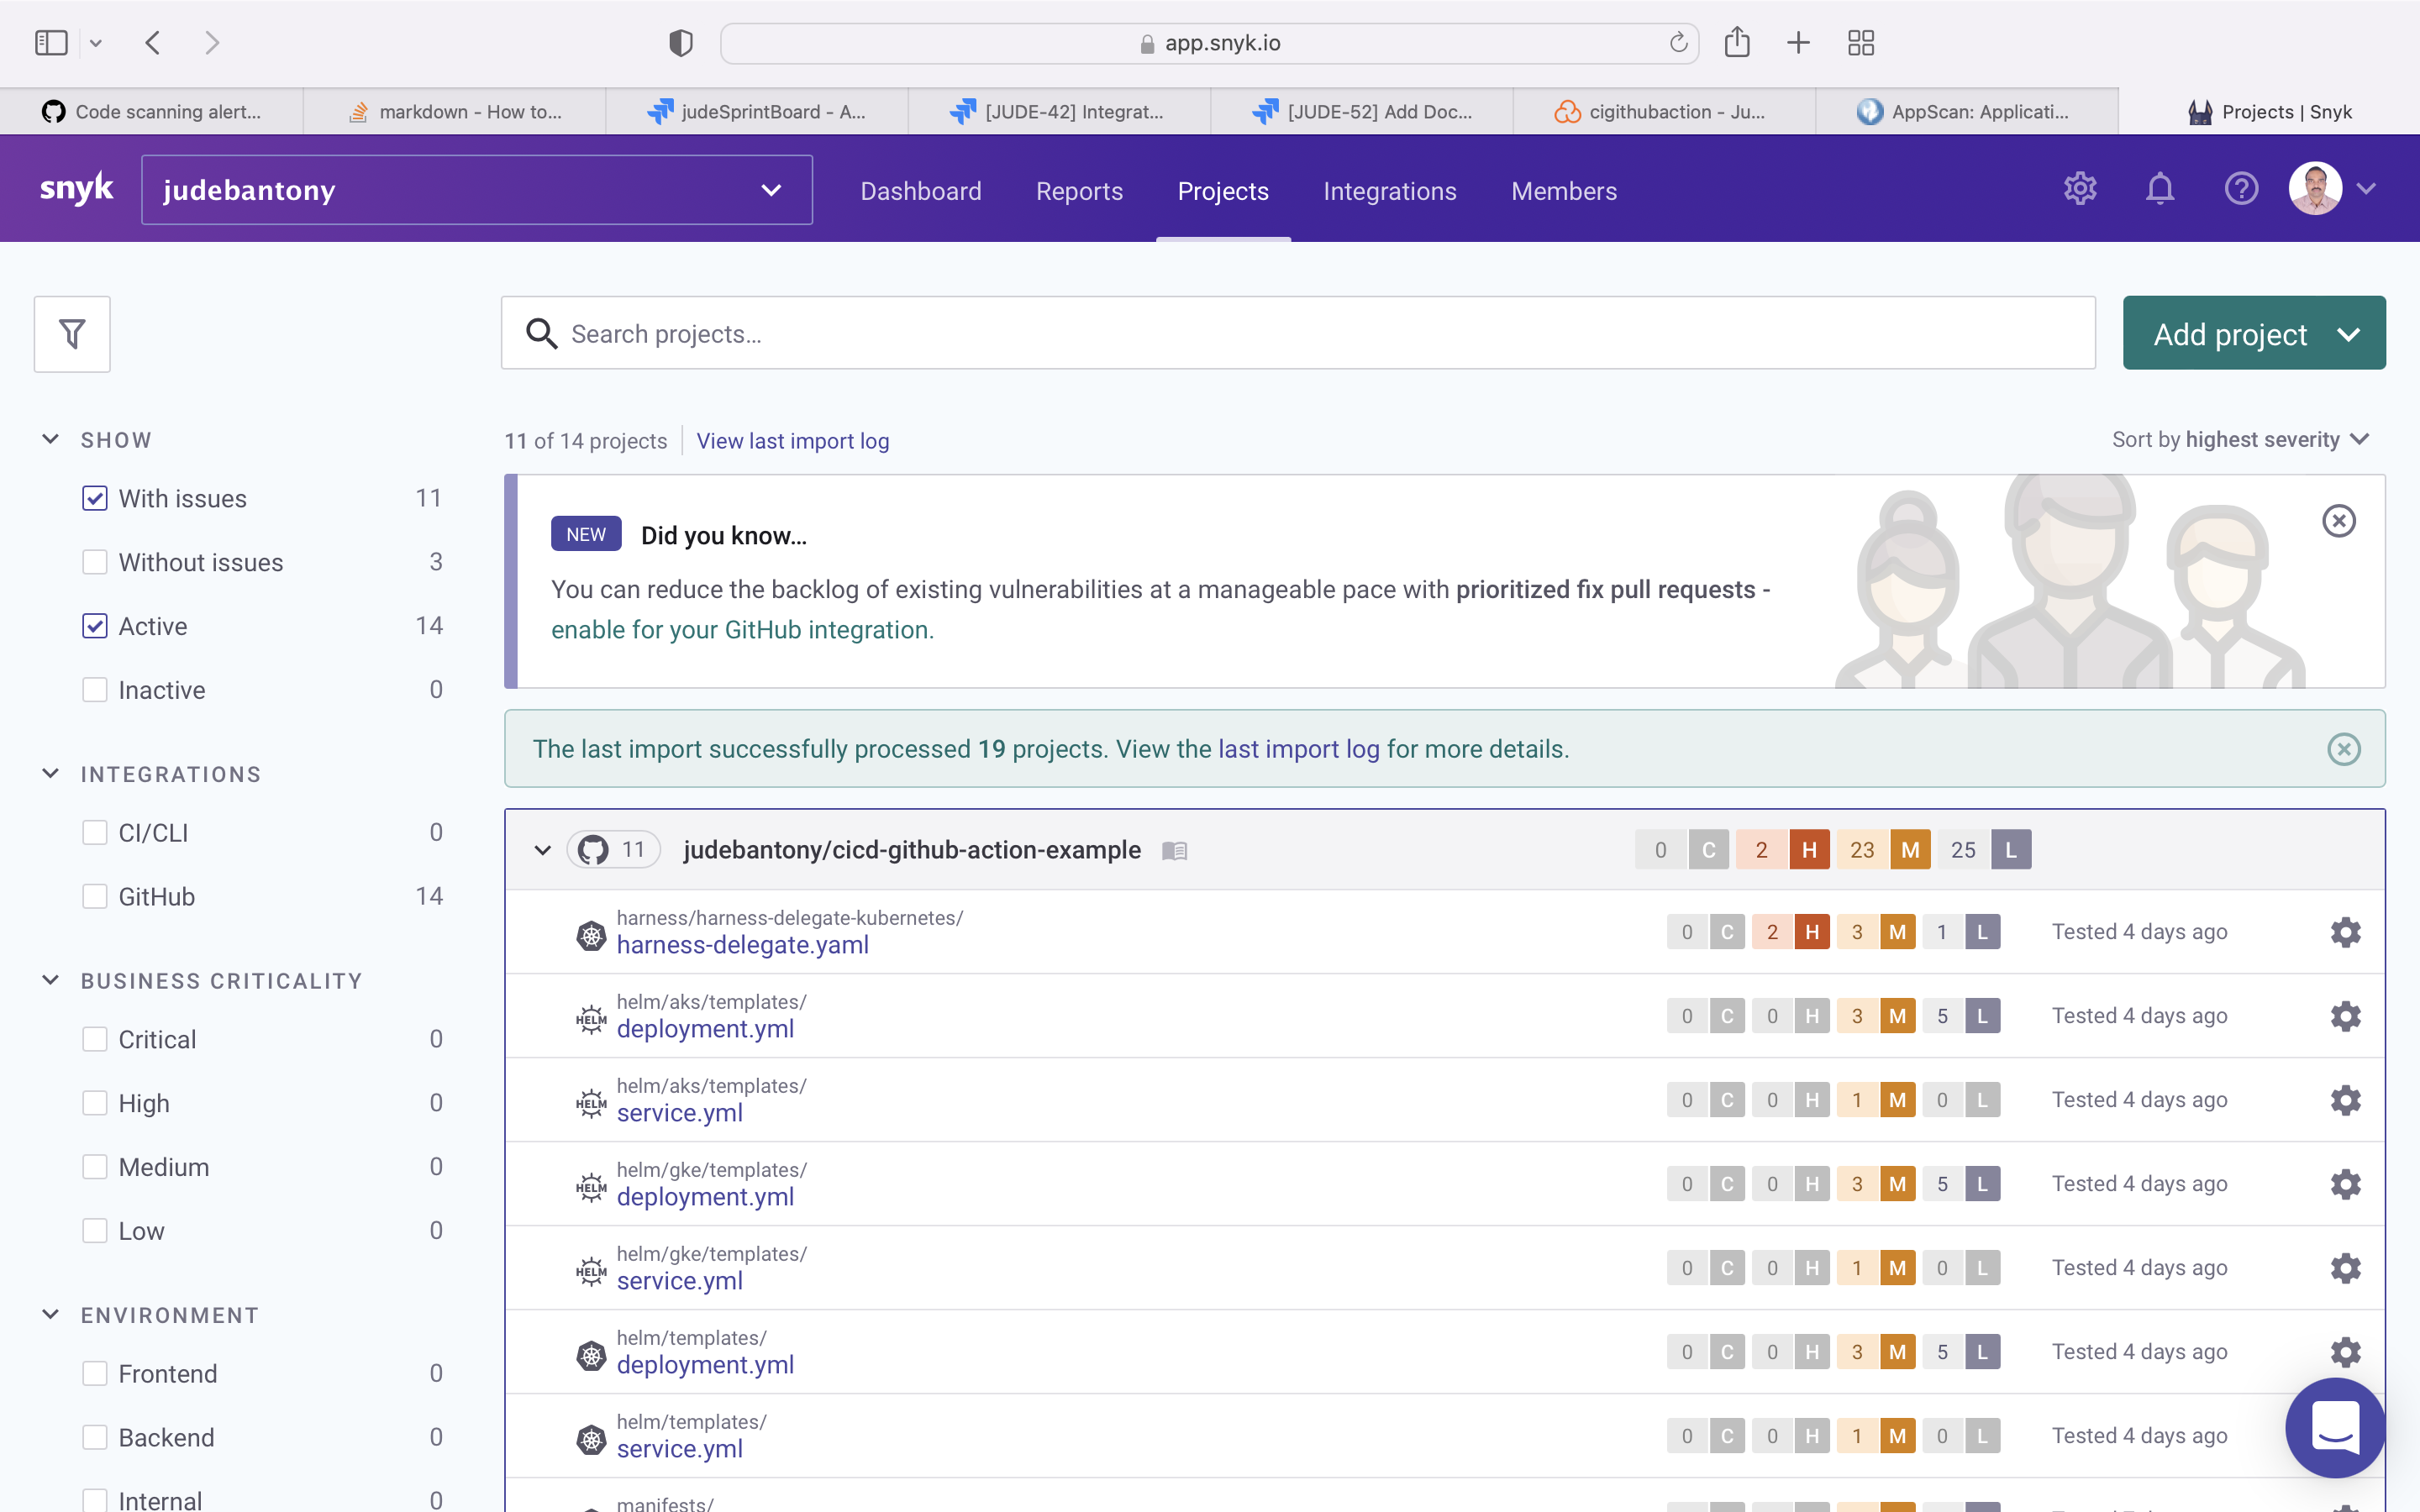The width and height of the screenshot is (2420, 1512).
Task: Click Safari share icon
Action: pos(1737,43)
